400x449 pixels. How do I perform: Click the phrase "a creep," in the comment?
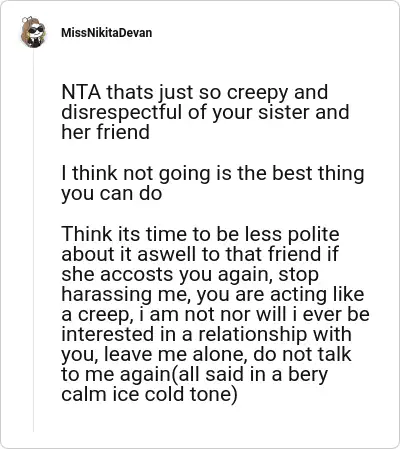(97, 315)
